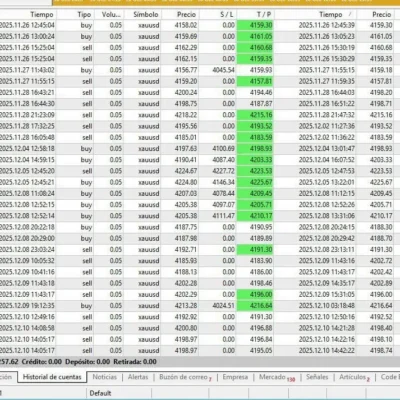Click the sell type in row priced 4185.01
This screenshot has height=400, width=400.
(x=87, y=137)
